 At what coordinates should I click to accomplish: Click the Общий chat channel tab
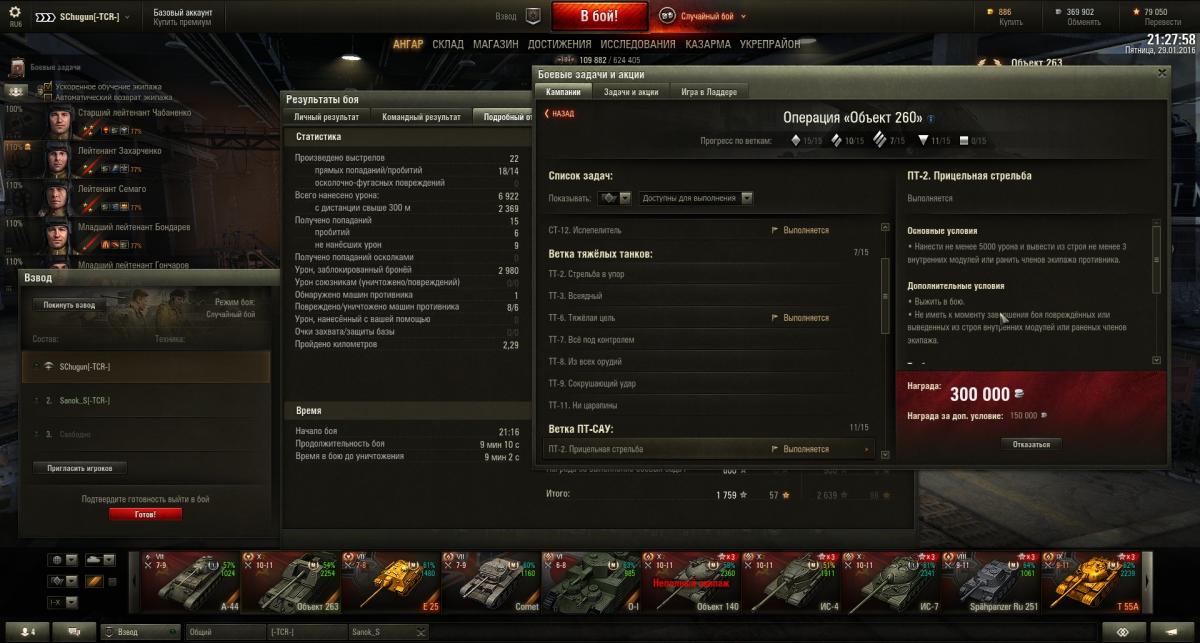coord(225,632)
